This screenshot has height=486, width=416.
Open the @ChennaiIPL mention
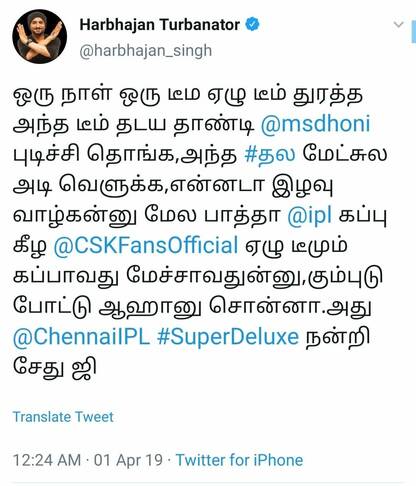81,337
